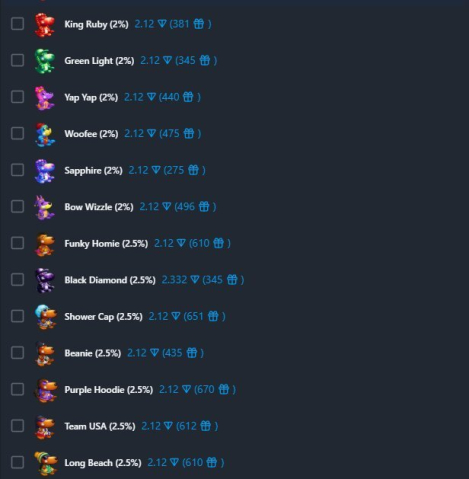This screenshot has height=479, width=469.
Task: Click the red King Ruby dog icon
Action: click(x=45, y=24)
